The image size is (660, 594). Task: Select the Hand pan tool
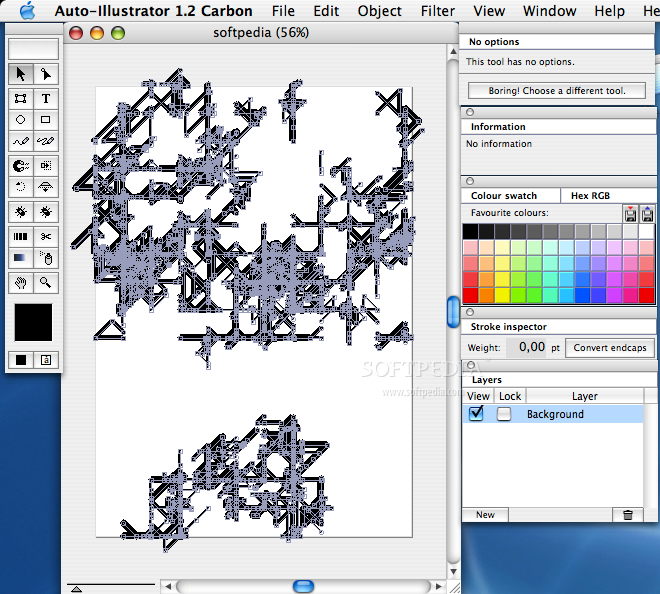tap(21, 283)
